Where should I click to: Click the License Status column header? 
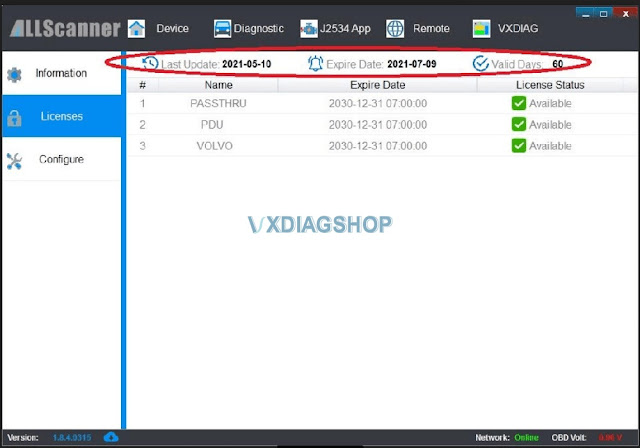pos(550,85)
